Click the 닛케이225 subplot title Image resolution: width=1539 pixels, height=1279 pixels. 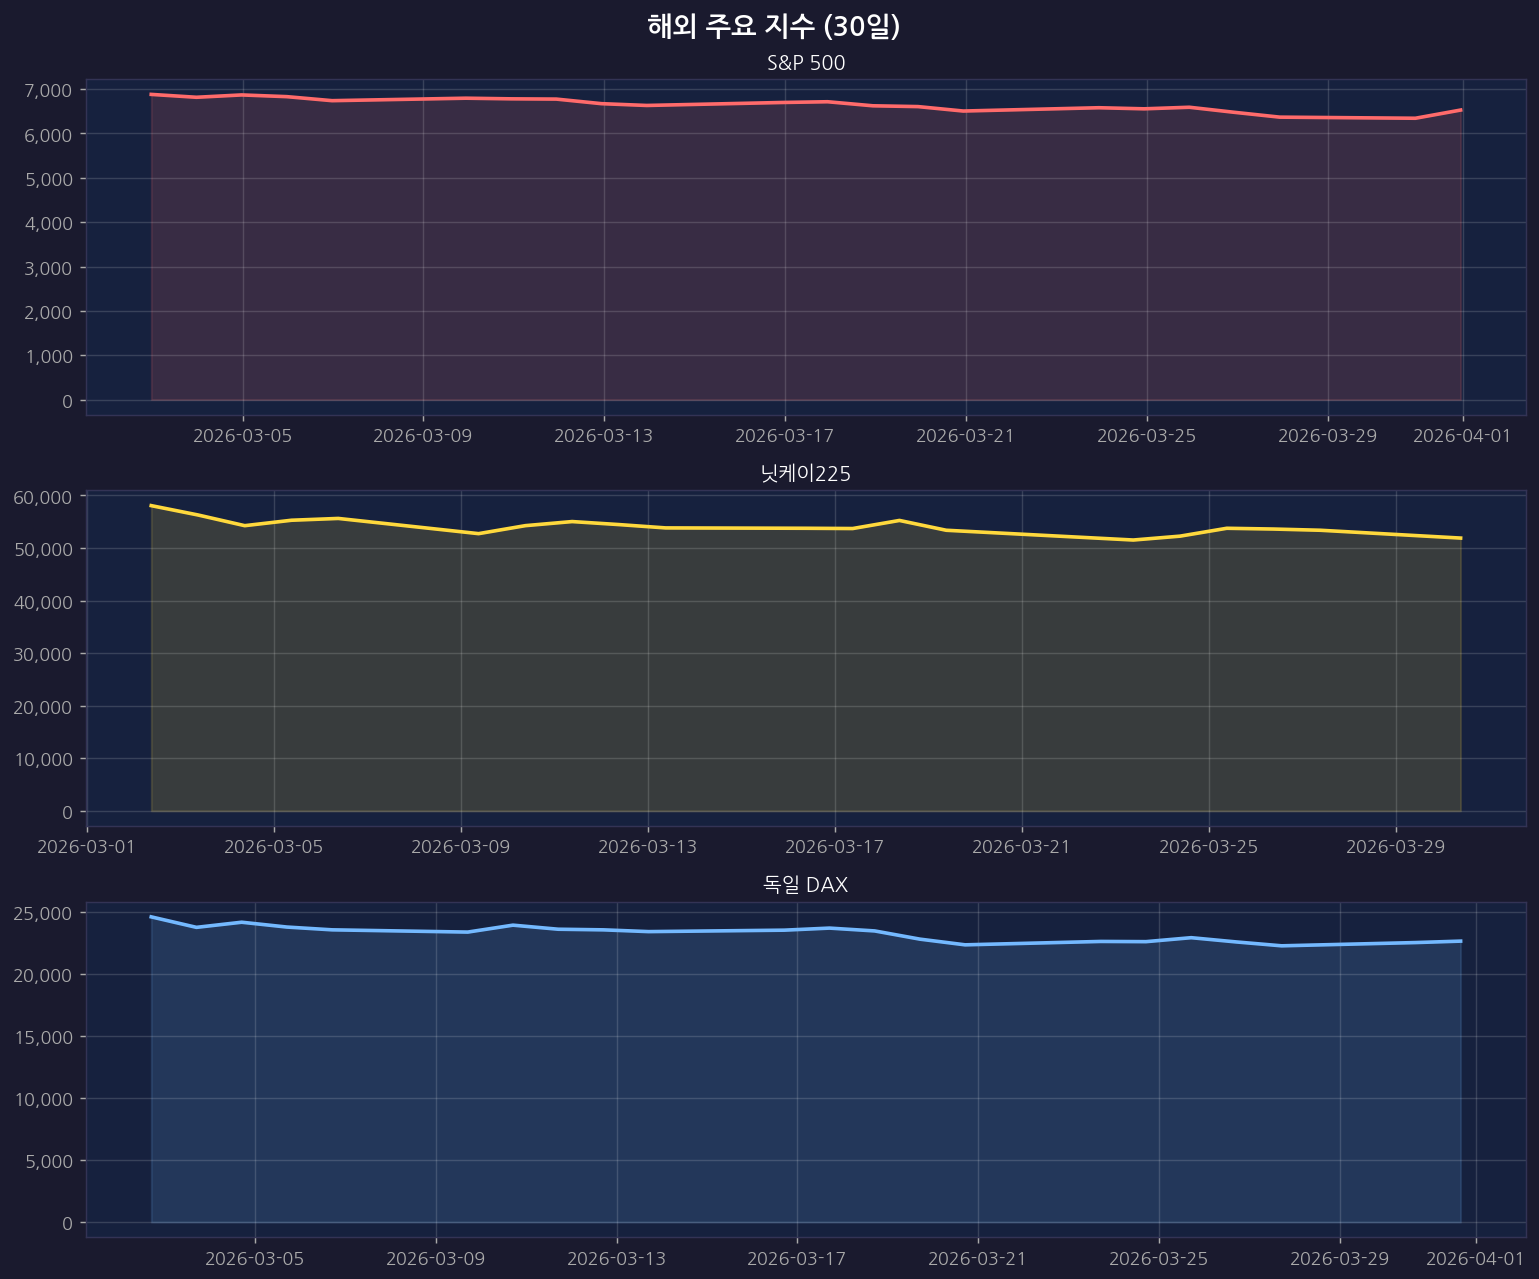(x=806, y=474)
